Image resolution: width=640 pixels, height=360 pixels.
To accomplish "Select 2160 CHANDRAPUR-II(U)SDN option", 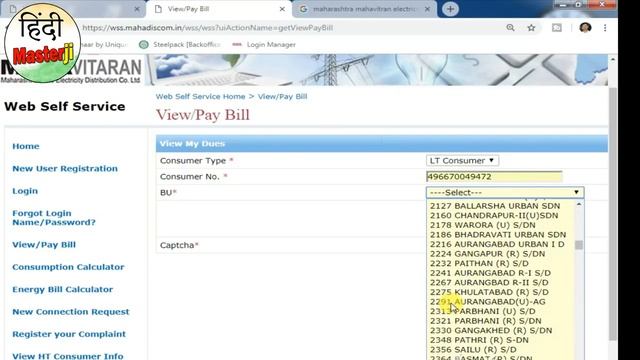I will coord(500,216).
